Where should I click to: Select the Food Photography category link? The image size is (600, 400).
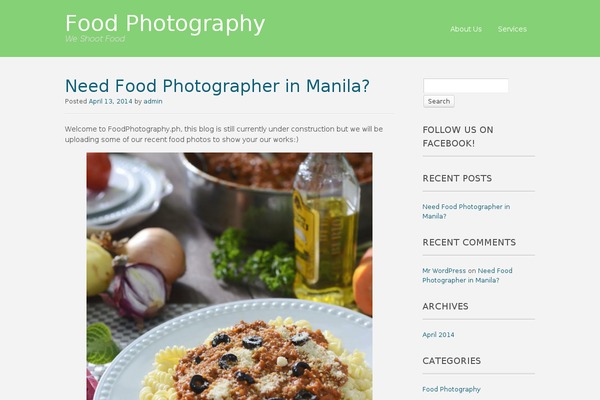pyautogui.click(x=451, y=389)
